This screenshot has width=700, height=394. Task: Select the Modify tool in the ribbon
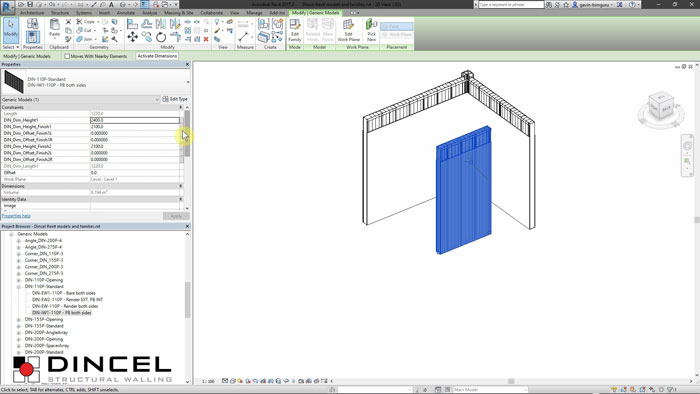[x=11, y=29]
